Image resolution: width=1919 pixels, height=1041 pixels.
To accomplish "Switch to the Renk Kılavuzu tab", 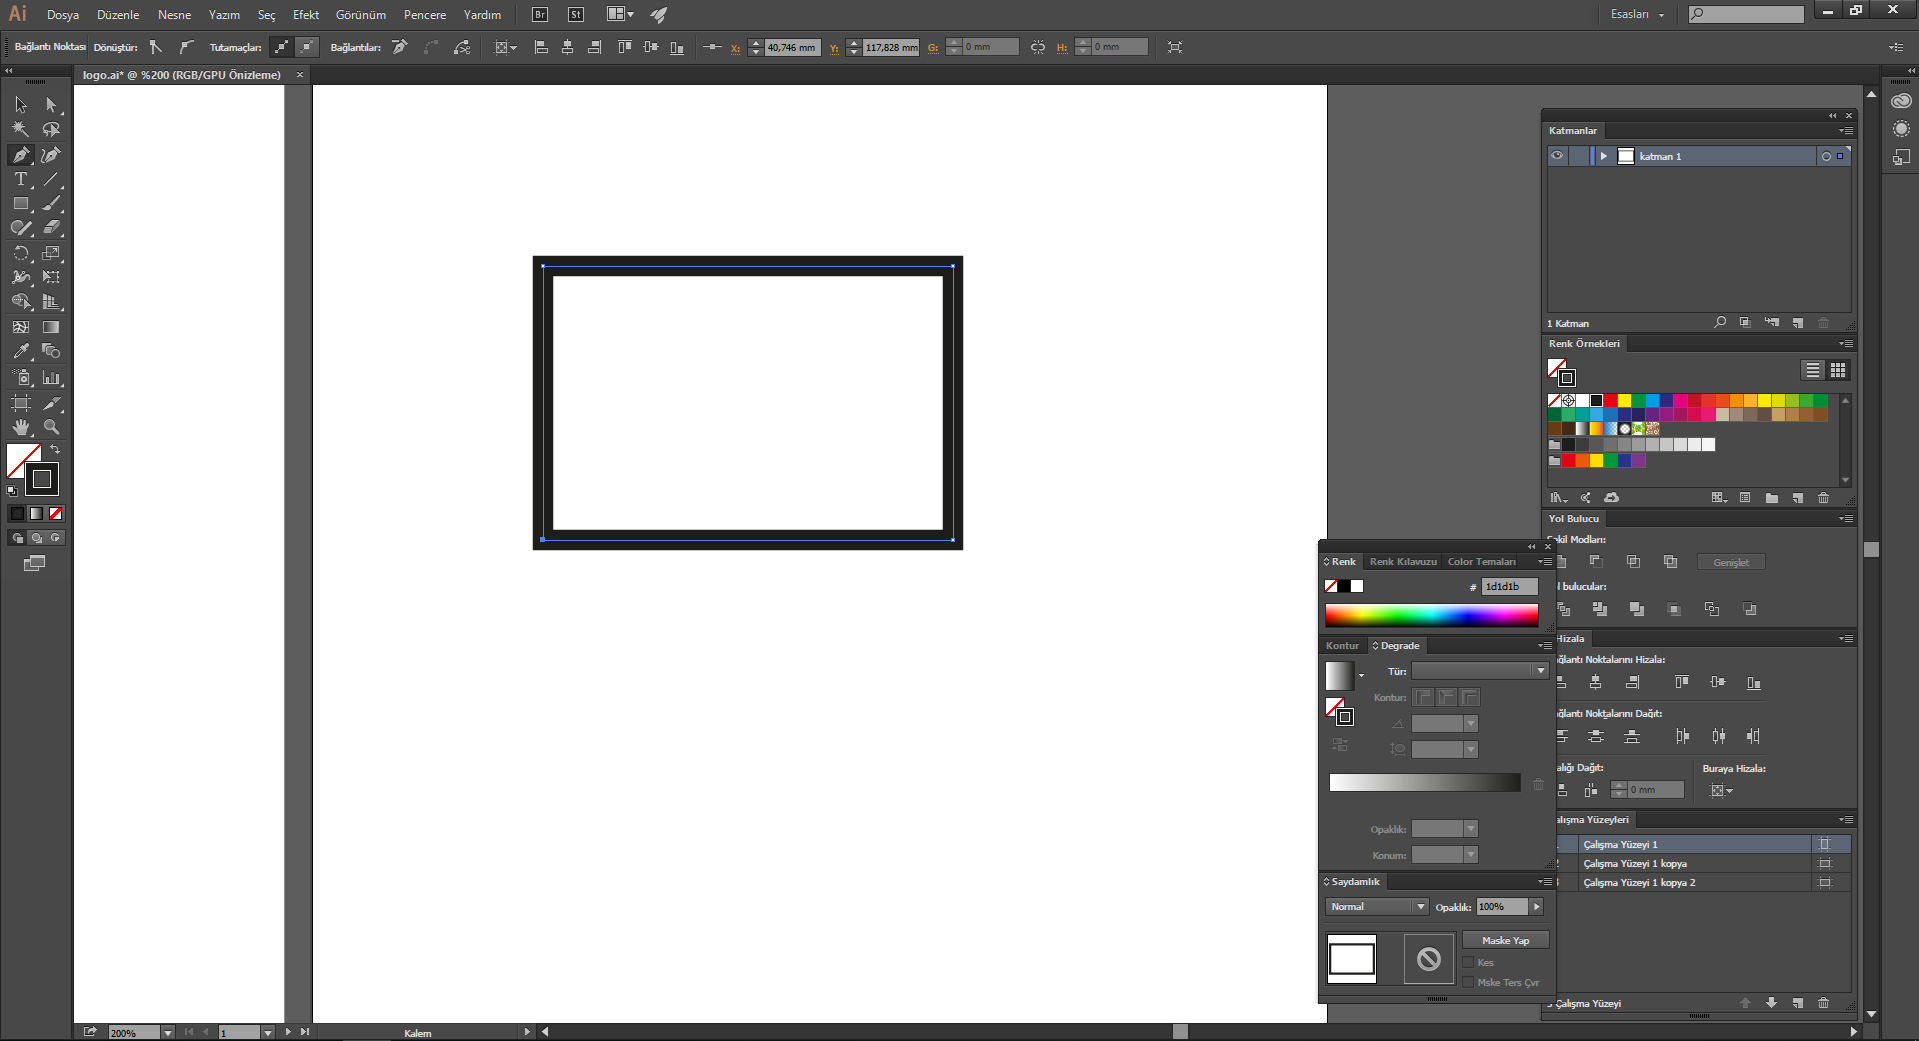I will pyautogui.click(x=1403, y=561).
